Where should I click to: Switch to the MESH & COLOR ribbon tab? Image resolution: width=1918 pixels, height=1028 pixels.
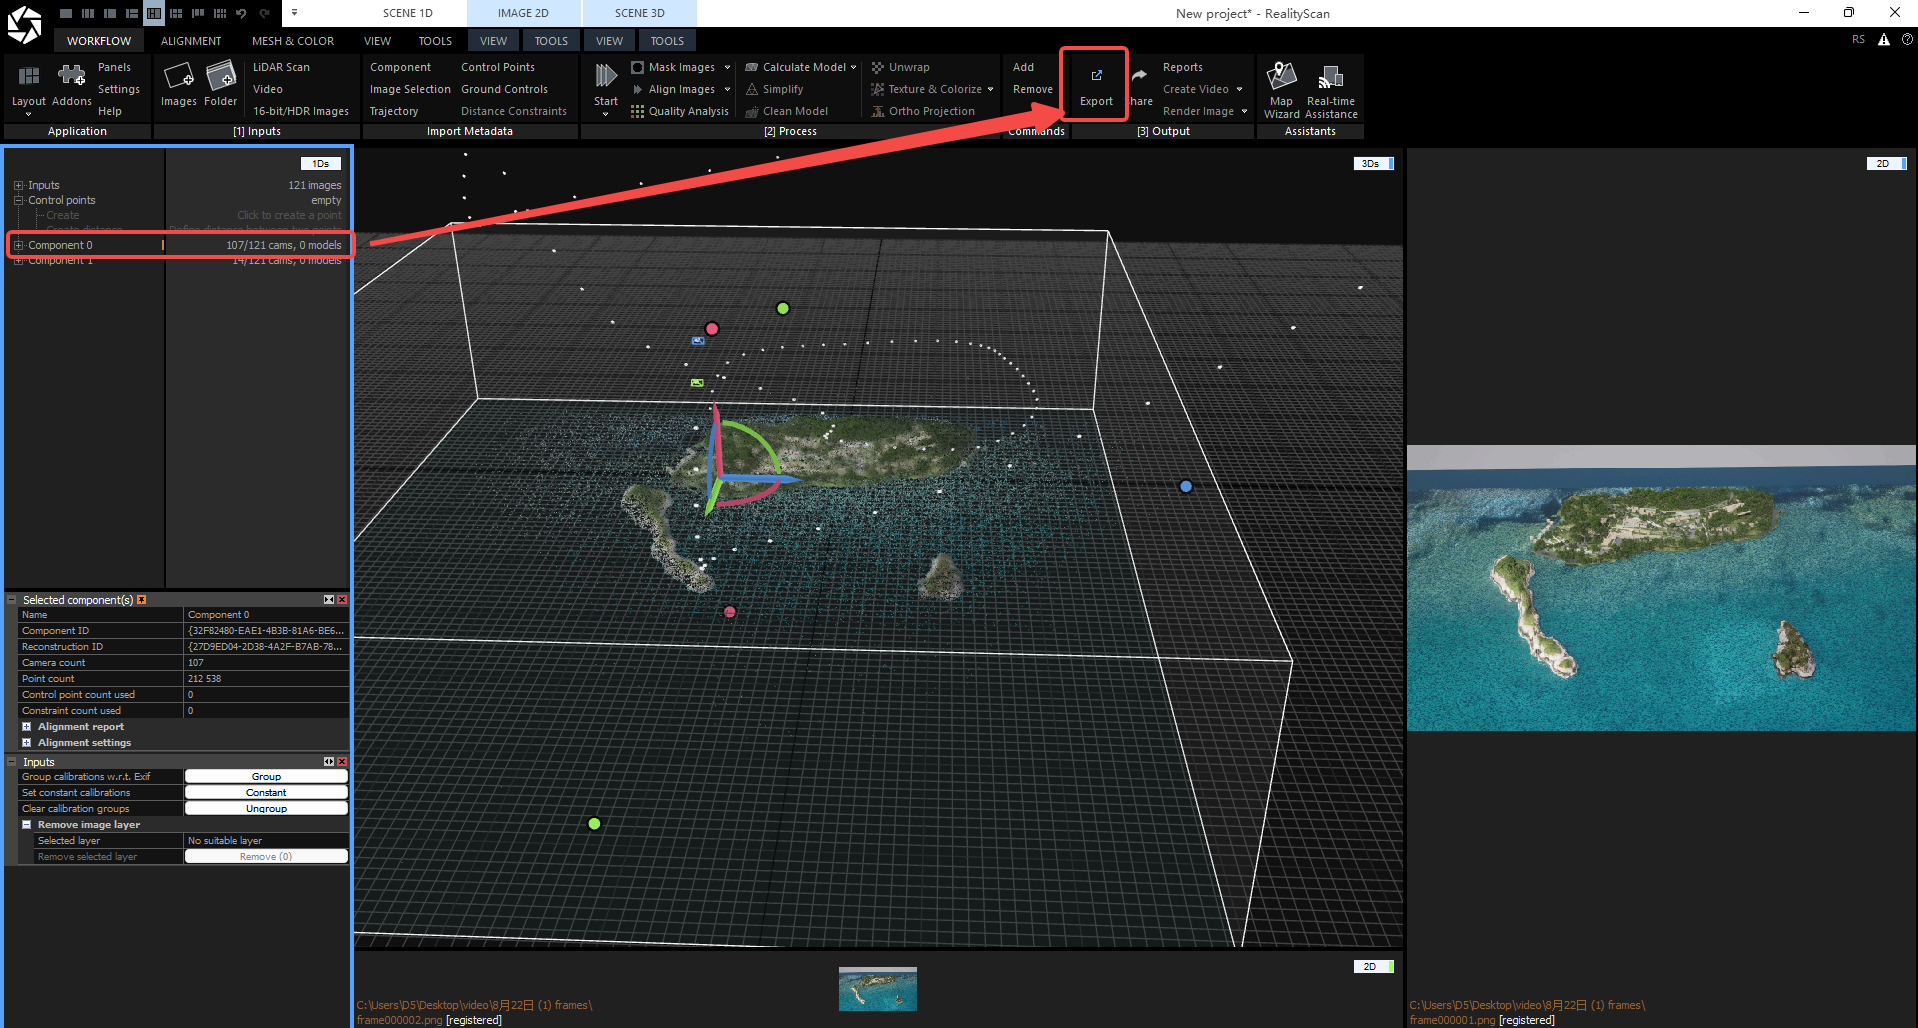coord(293,41)
